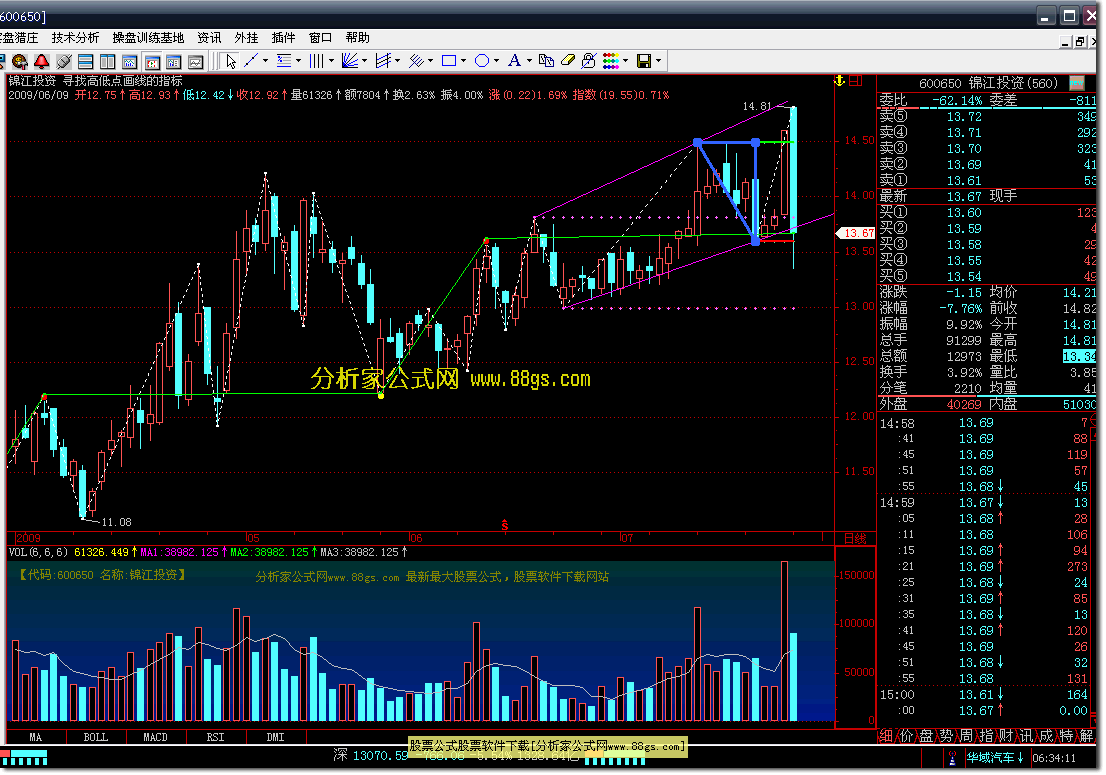Select the rectangle drawing tool
This screenshot has width=1106, height=775.
pos(449,61)
